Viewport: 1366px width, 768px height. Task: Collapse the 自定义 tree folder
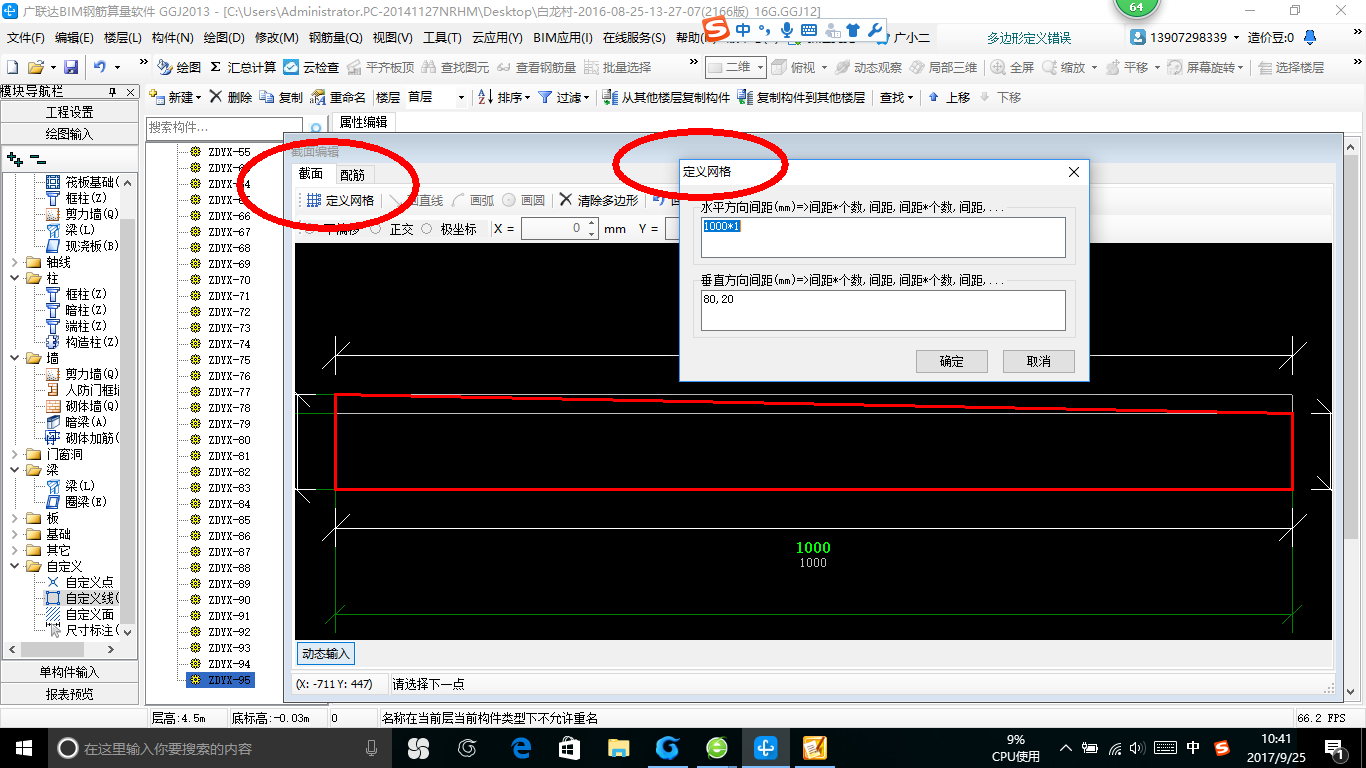pyautogui.click(x=14, y=566)
